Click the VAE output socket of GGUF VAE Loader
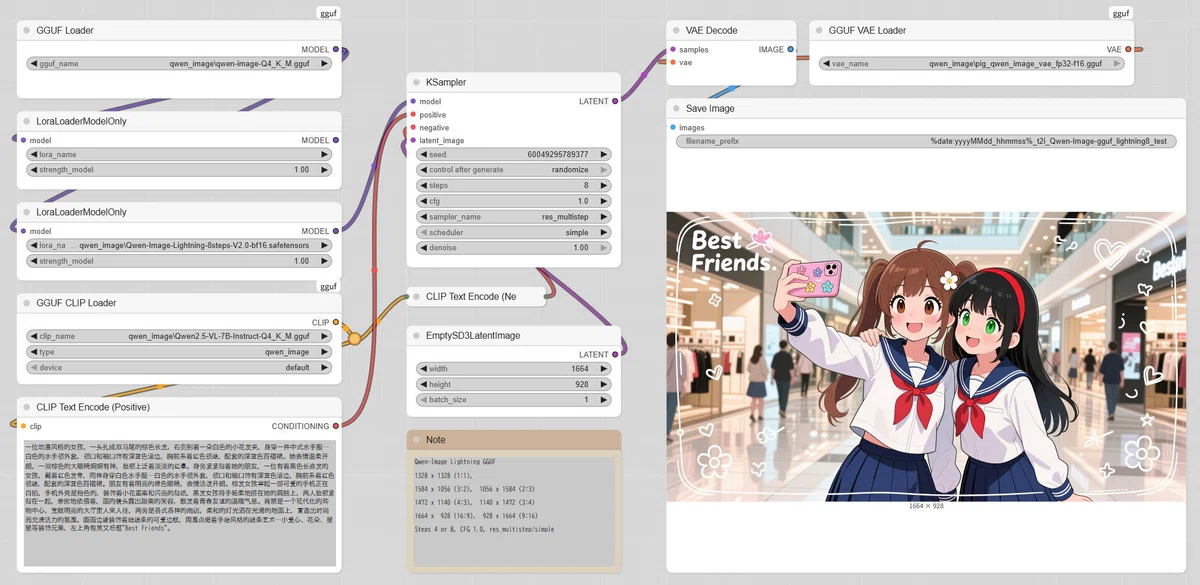 (1128, 49)
